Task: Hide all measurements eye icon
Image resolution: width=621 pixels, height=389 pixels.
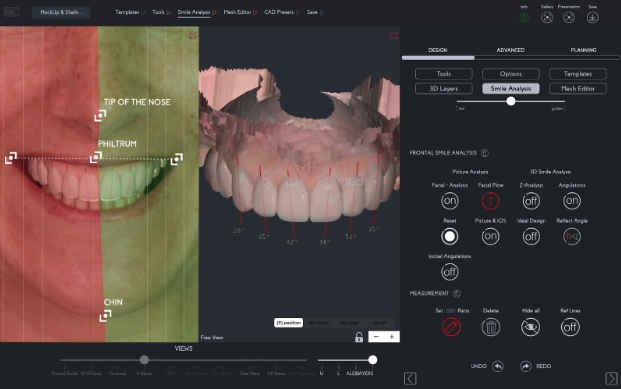Action: pos(530,327)
